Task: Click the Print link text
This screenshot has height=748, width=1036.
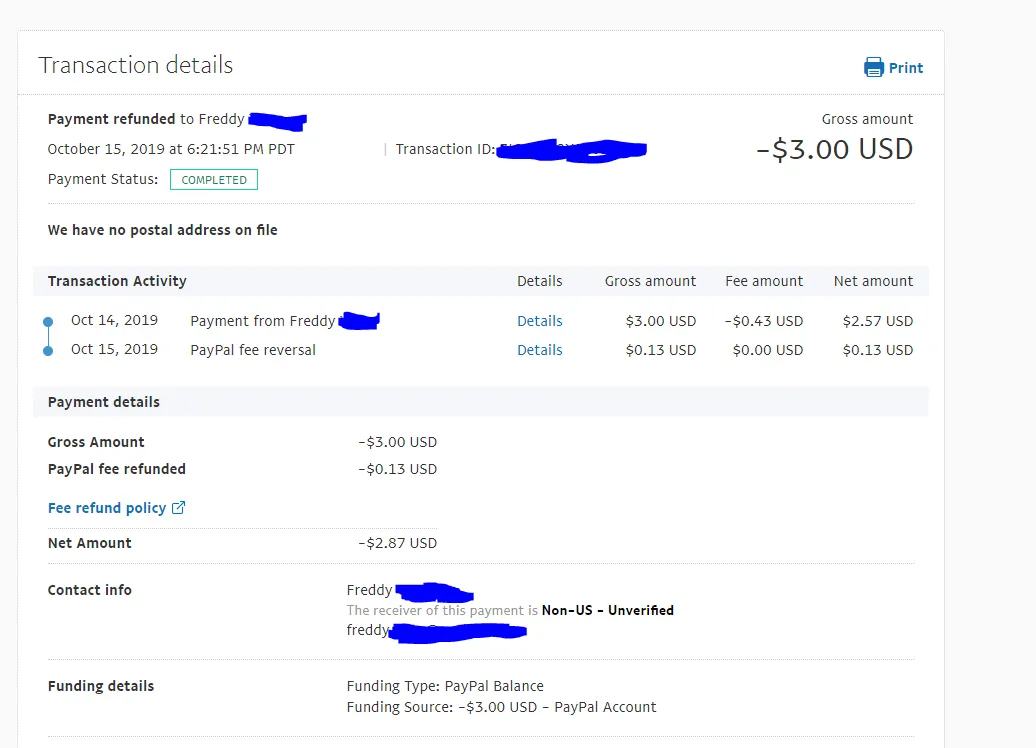Action: coord(906,68)
